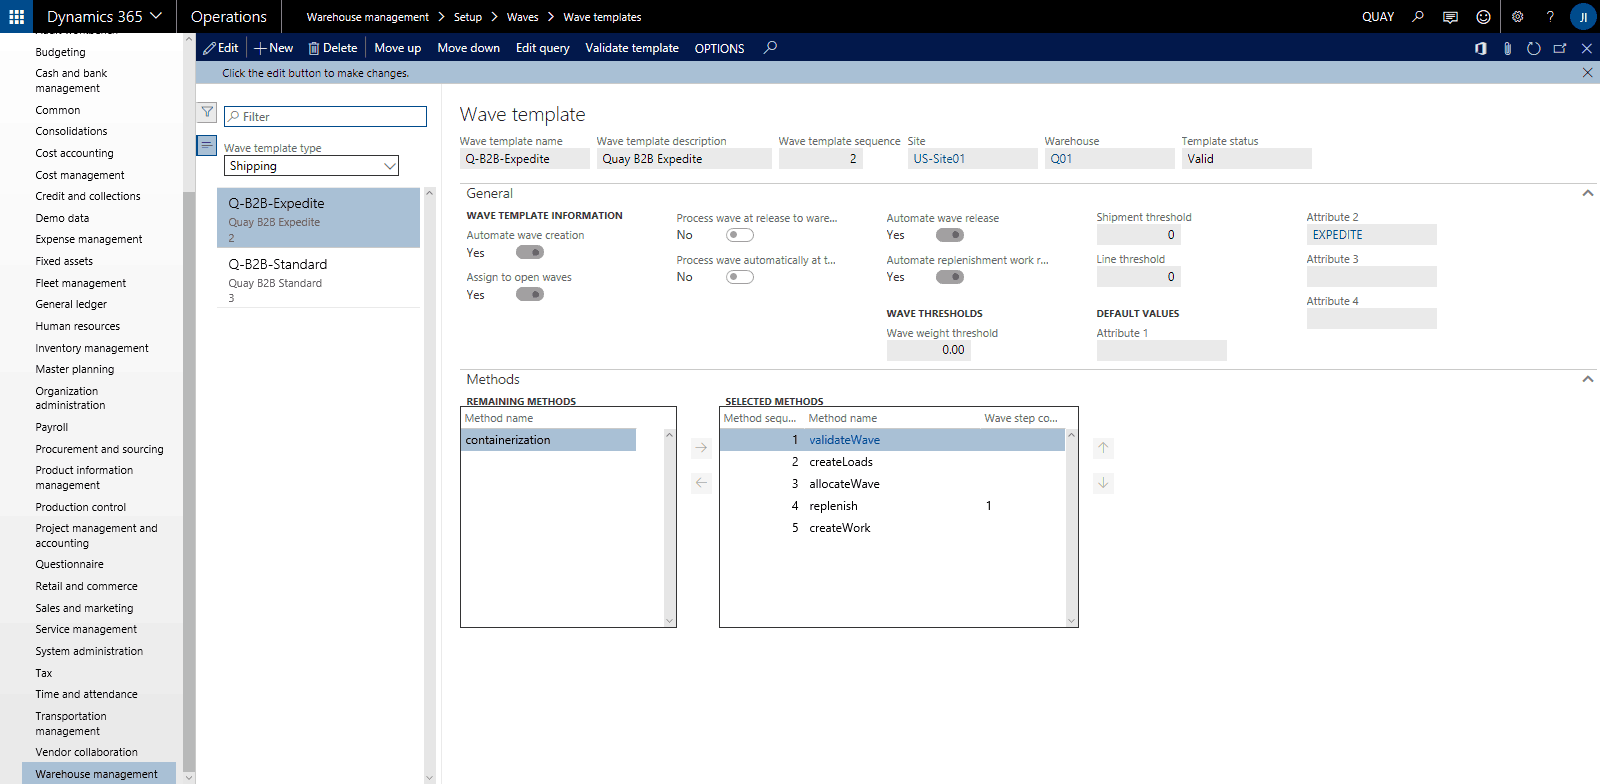Open Operations workspace title
Screen dimensions: 1600x784
(x=228, y=17)
